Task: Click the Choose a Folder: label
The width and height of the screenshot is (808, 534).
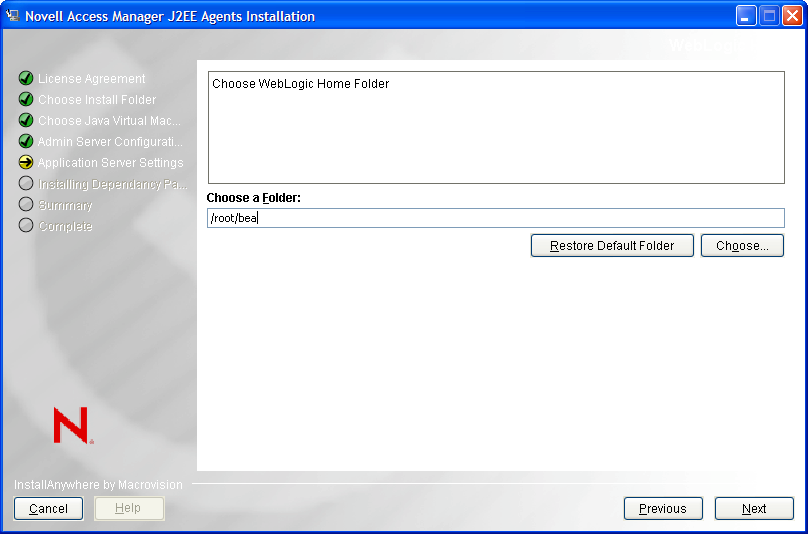Action: 254,198
